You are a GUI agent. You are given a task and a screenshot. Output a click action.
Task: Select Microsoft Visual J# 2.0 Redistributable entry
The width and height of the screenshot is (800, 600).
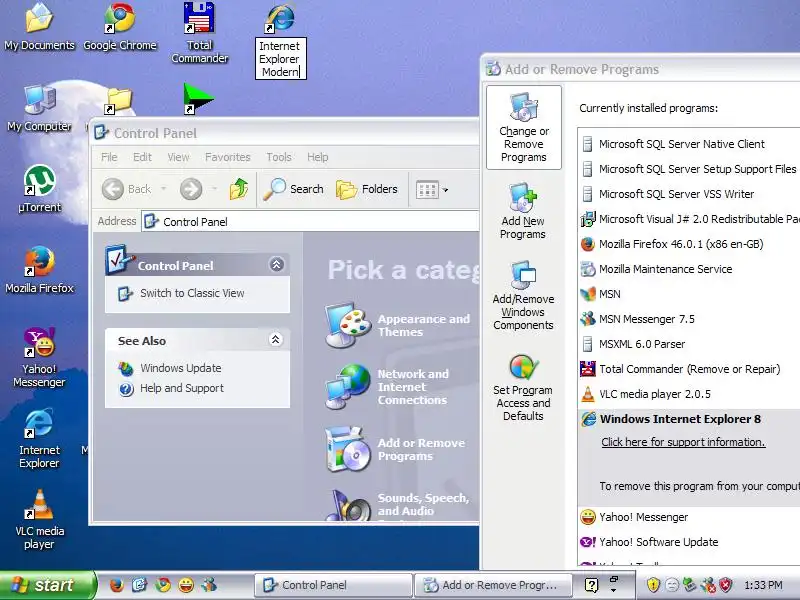690,219
